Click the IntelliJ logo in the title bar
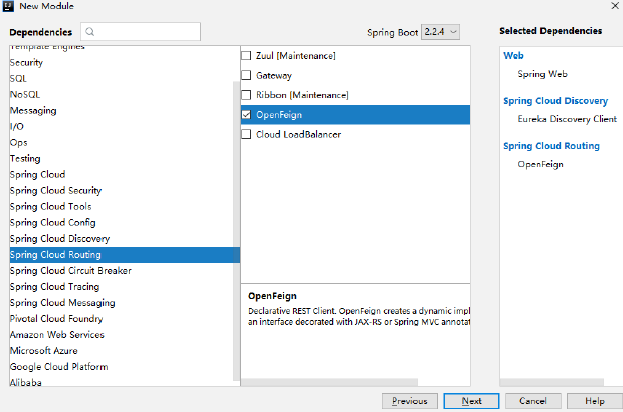Screen dimensions: 623x412 click(7, 6)
